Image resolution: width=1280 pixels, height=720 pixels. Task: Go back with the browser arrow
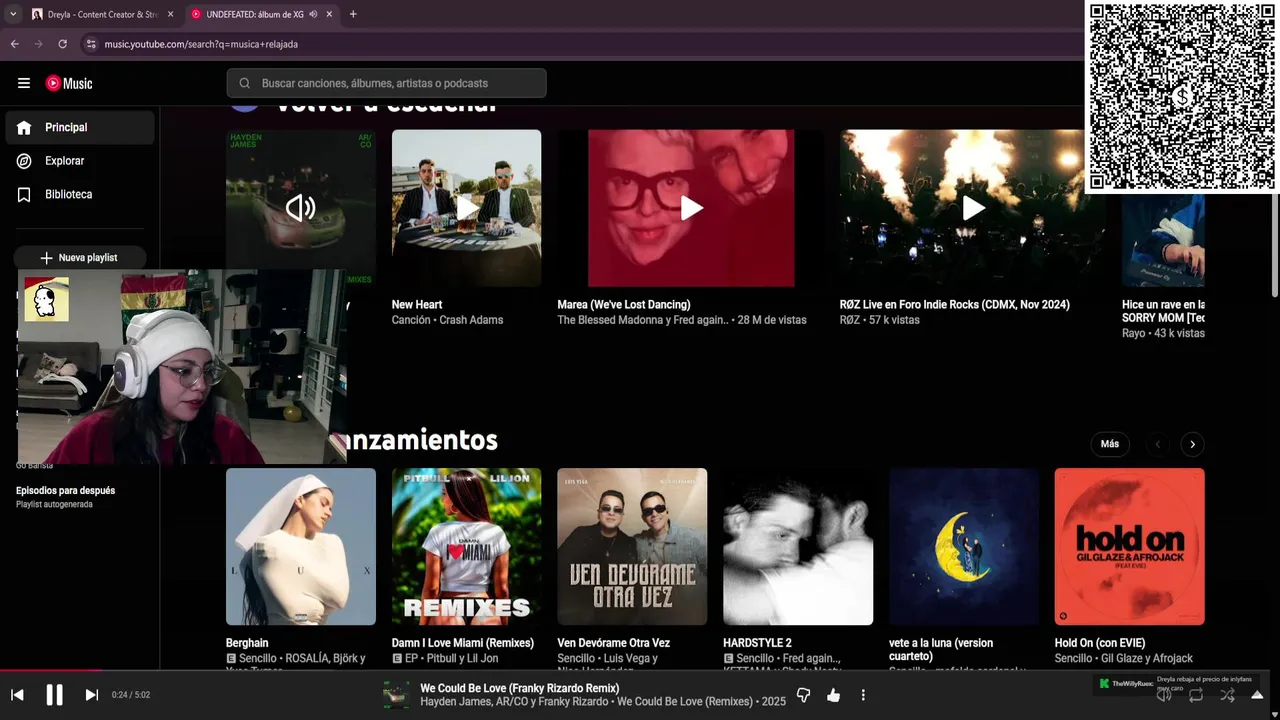[15, 44]
